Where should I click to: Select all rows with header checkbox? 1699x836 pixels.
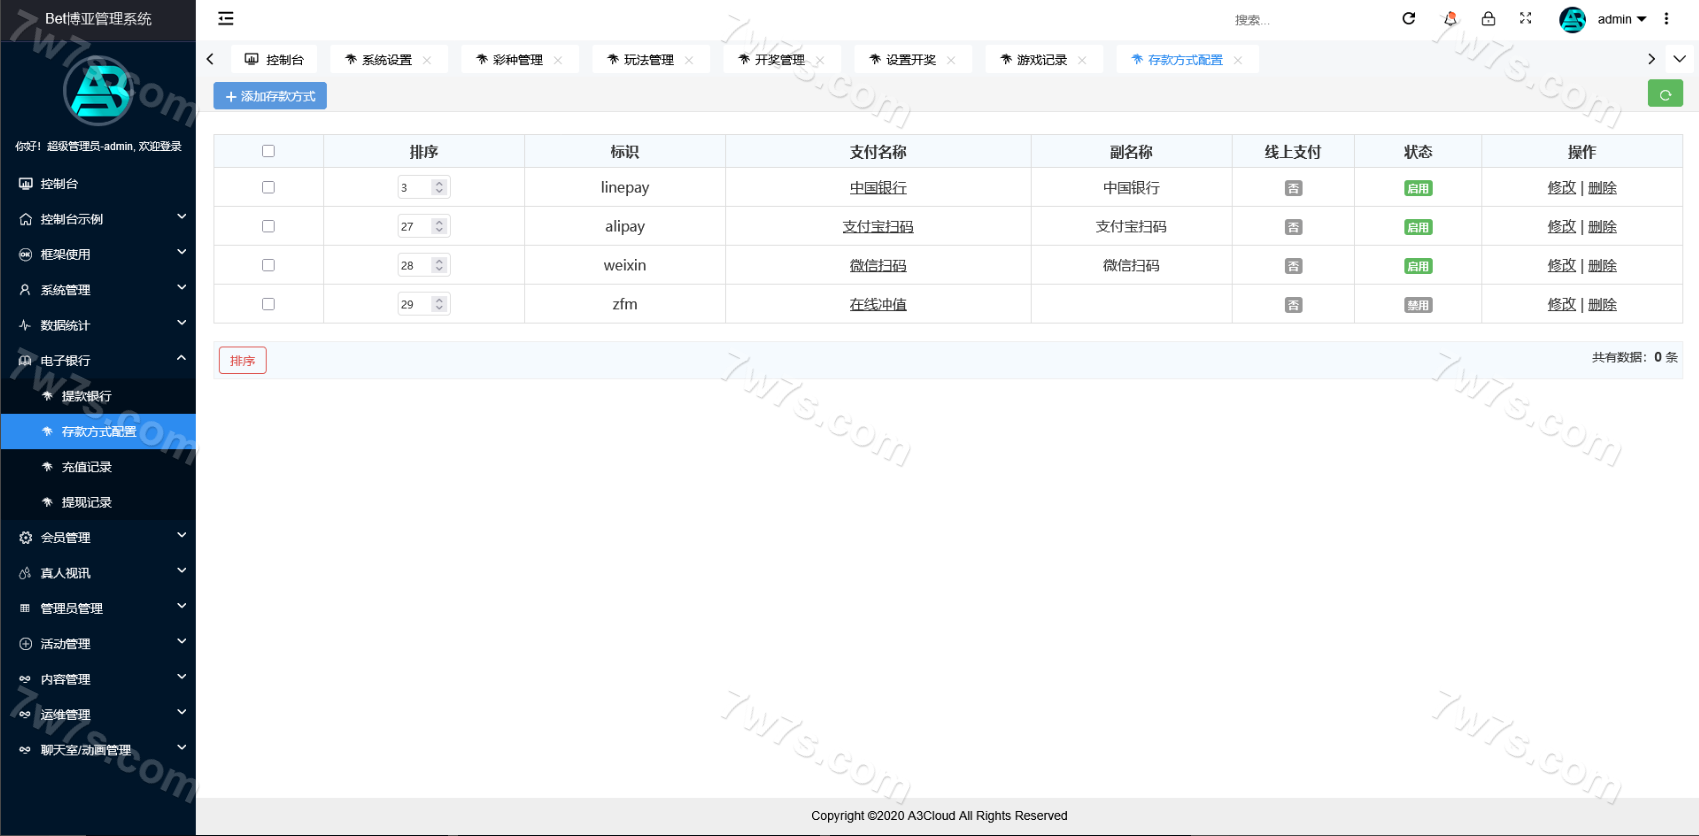click(x=268, y=151)
